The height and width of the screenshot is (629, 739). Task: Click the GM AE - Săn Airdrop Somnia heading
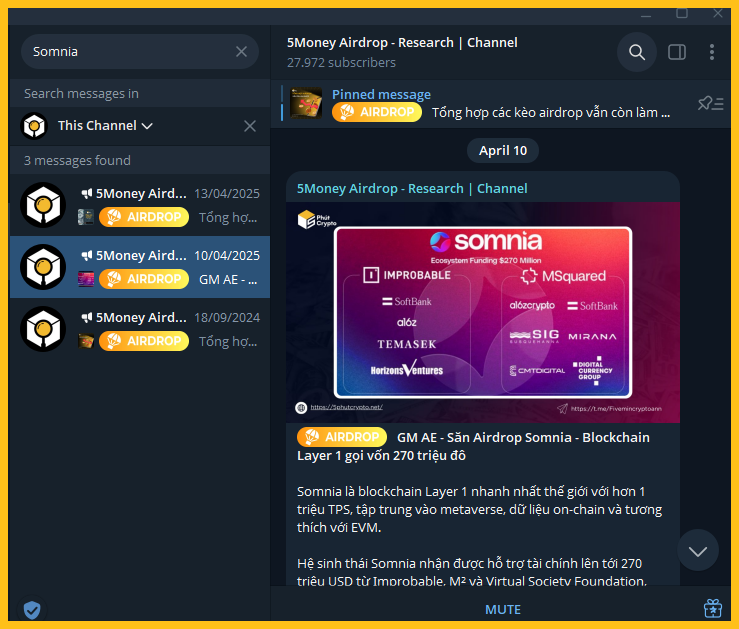[x=473, y=446]
